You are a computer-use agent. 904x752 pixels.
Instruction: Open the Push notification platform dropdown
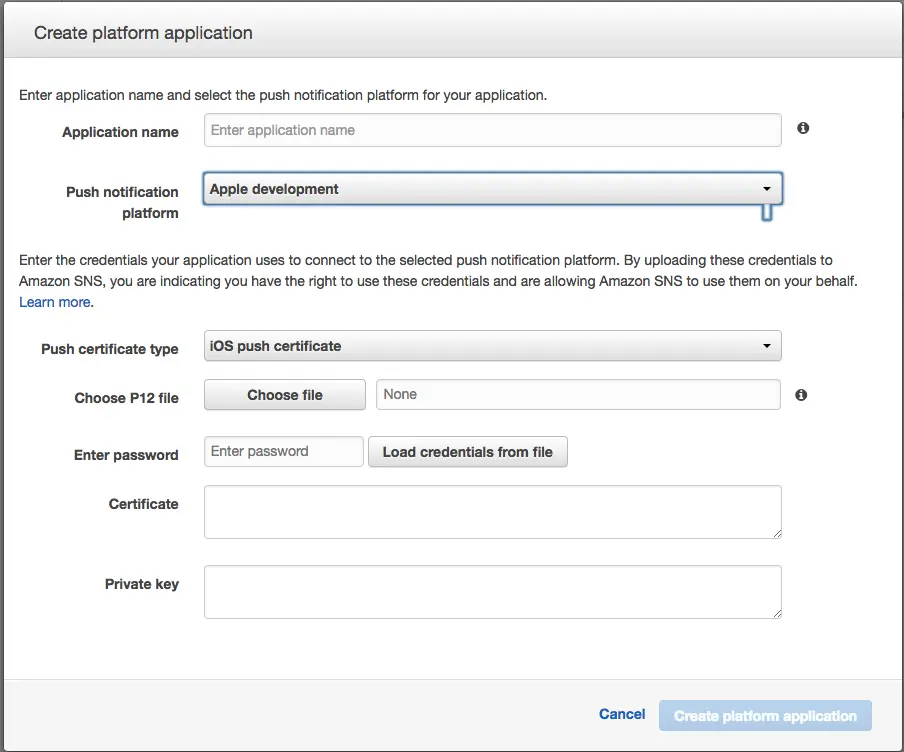tap(492, 189)
